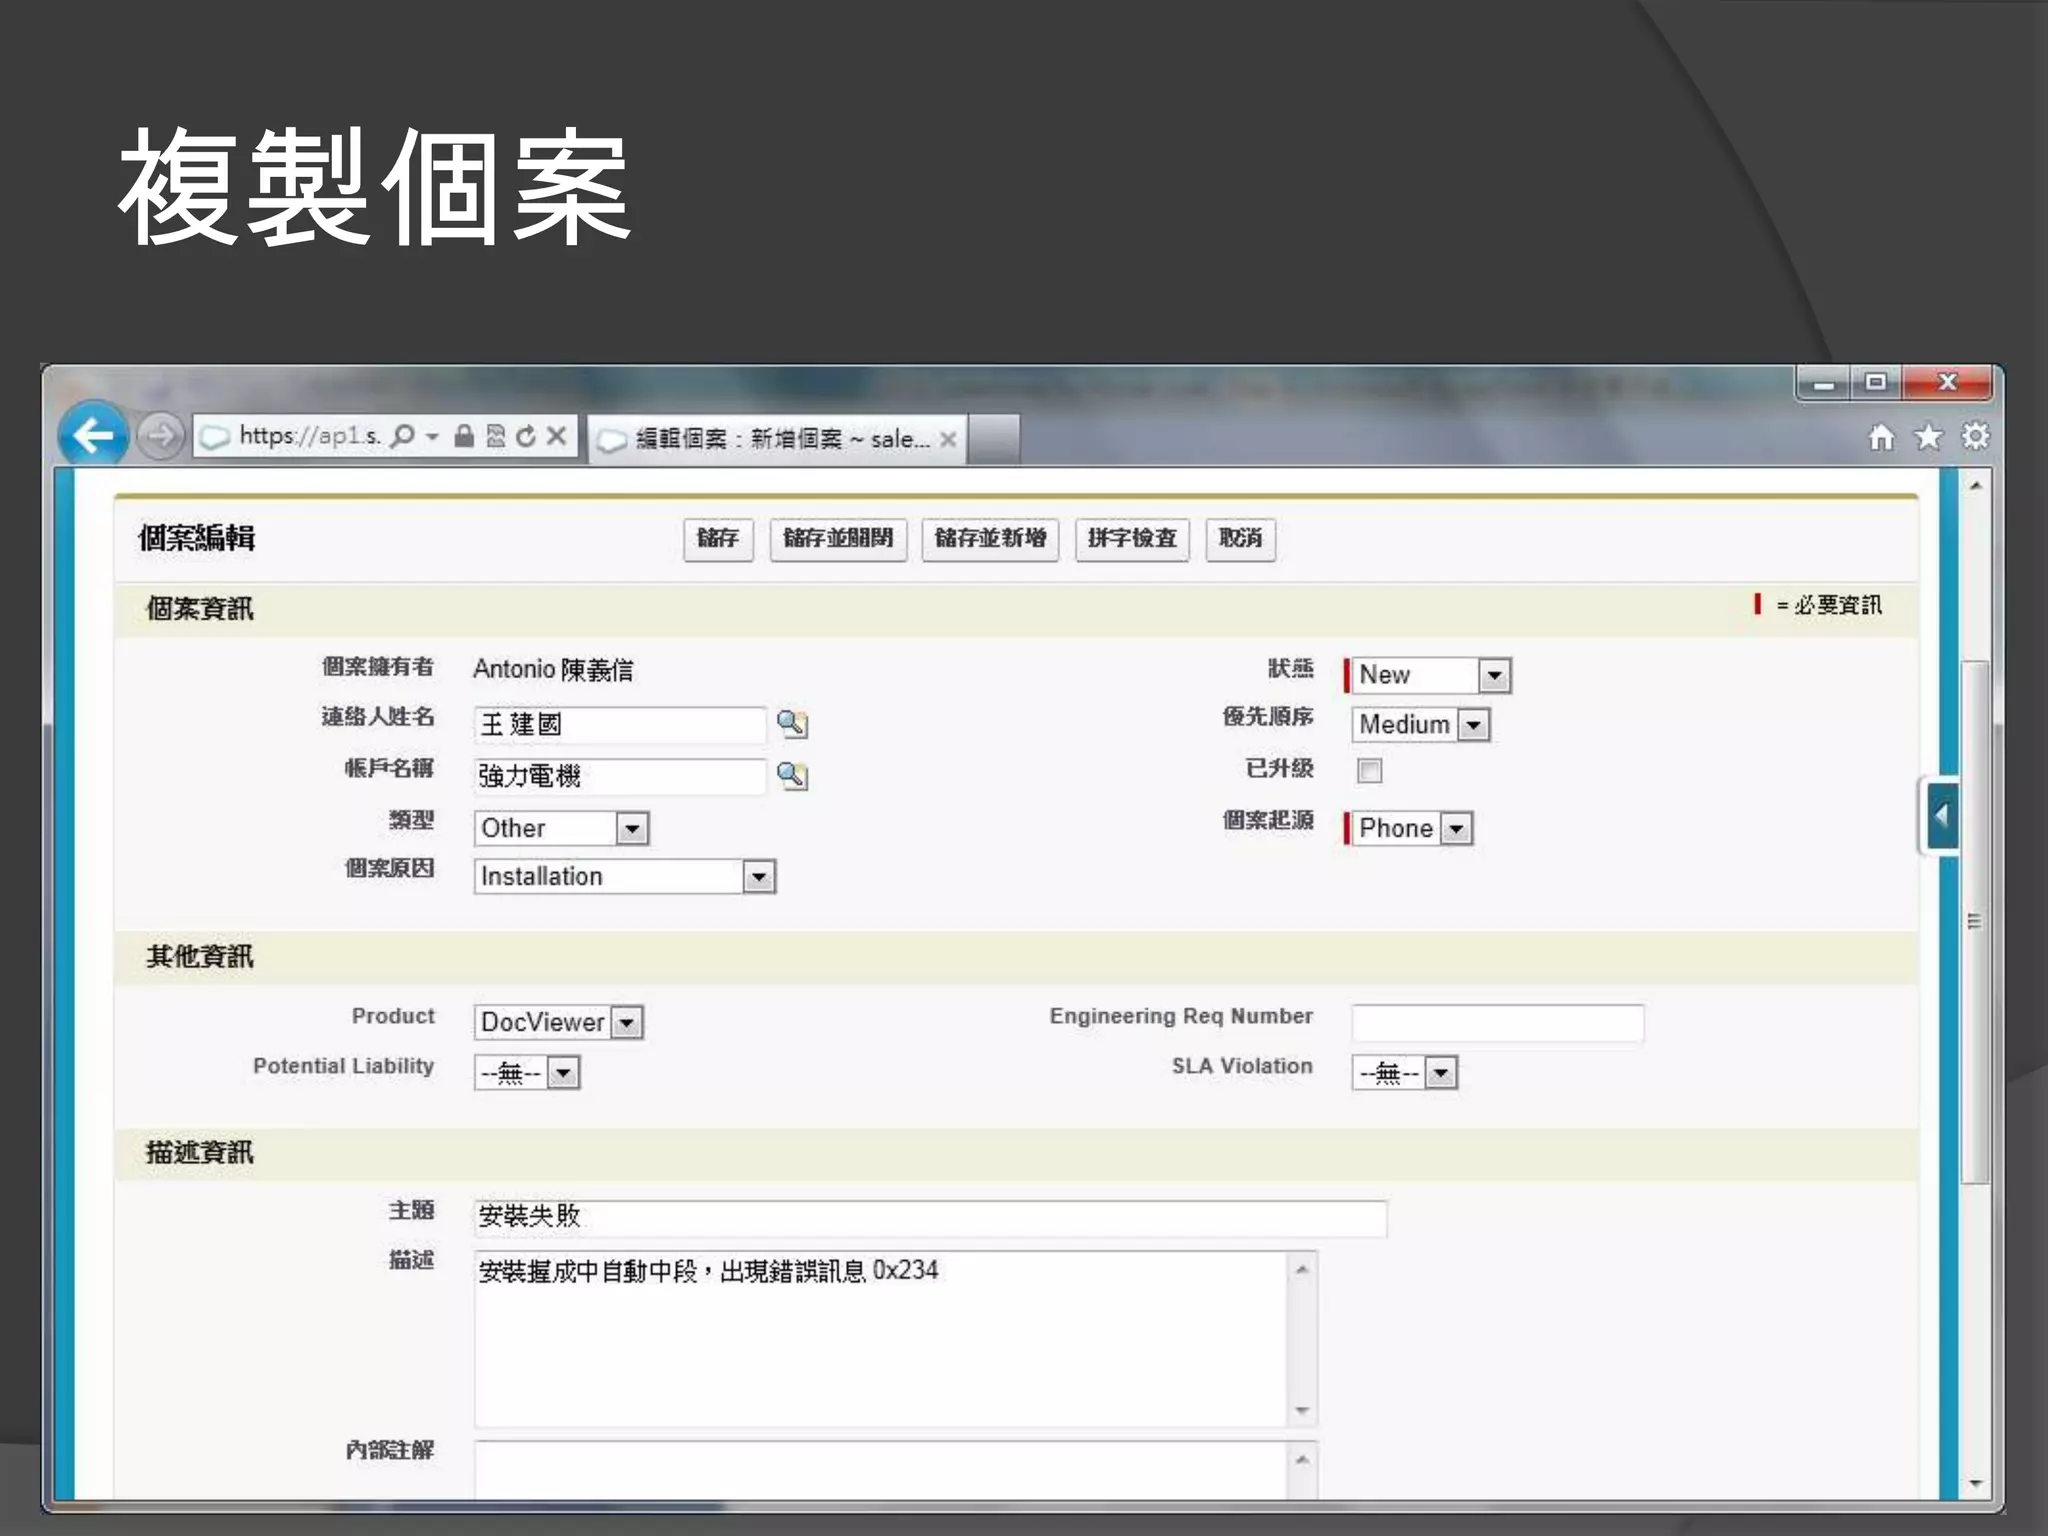The height and width of the screenshot is (1536, 2048).
Task: Open a new blank browser tab
Action: [x=994, y=439]
